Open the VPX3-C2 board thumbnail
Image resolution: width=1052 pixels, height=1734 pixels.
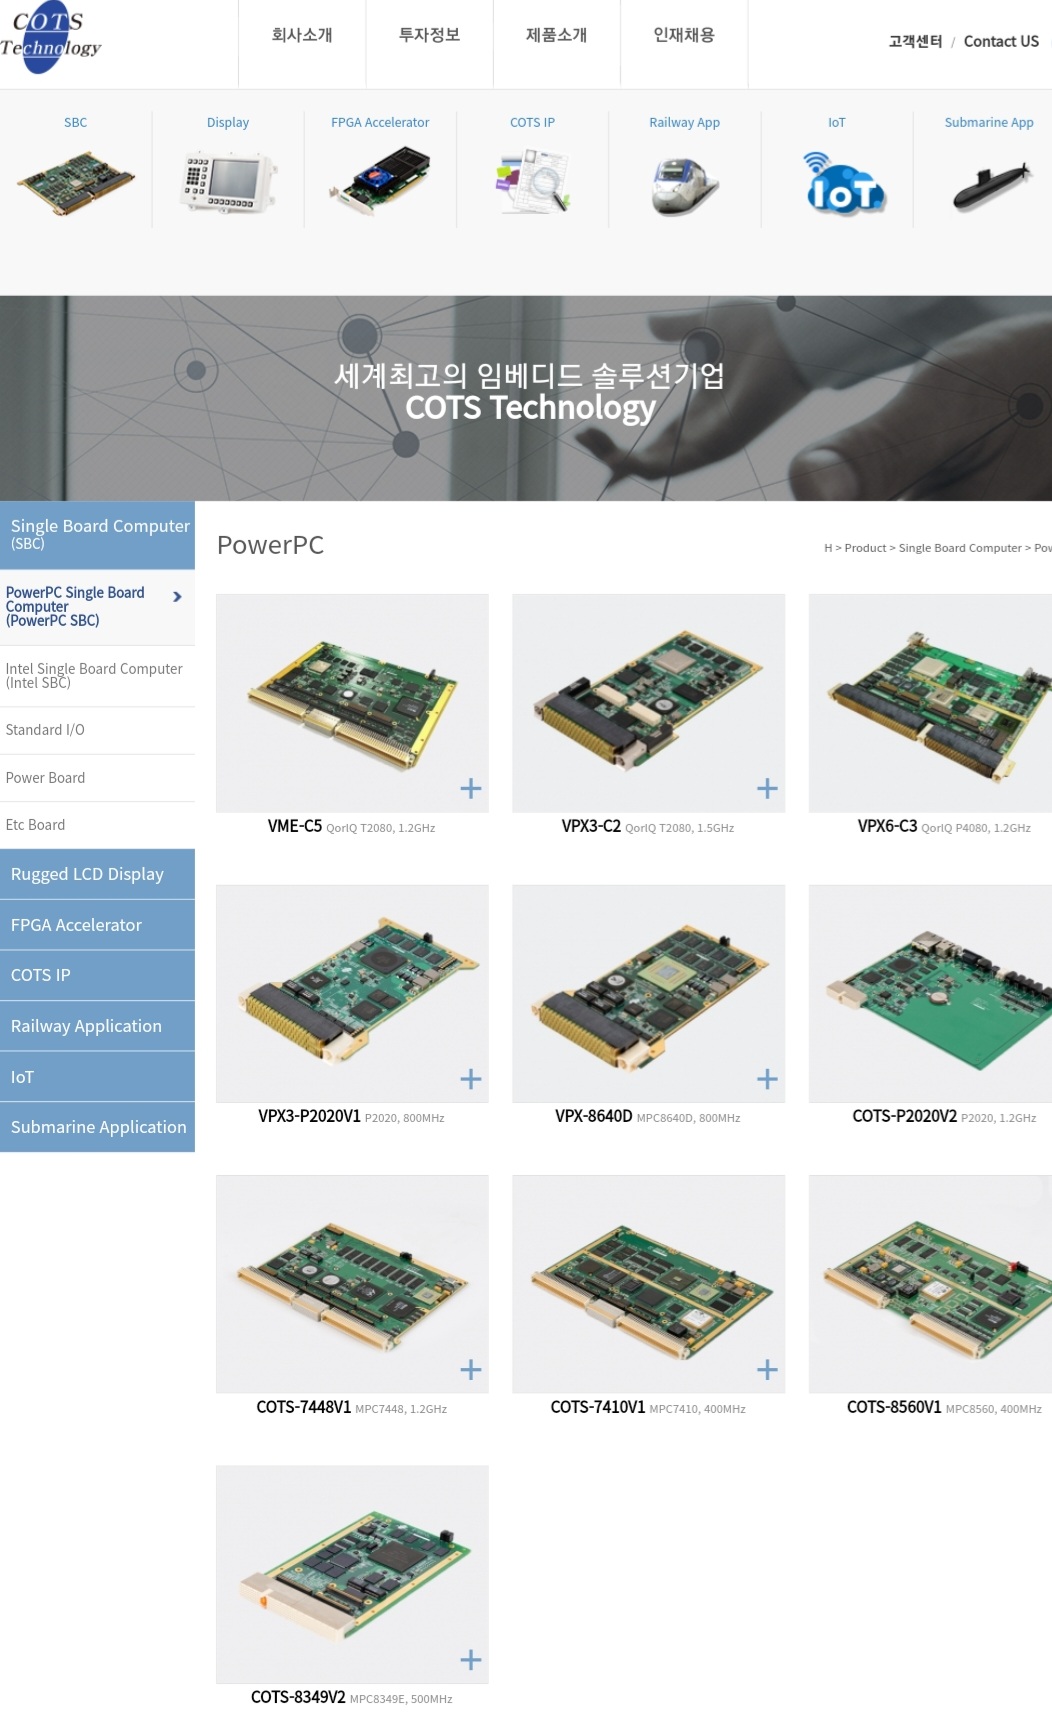pyautogui.click(x=648, y=703)
